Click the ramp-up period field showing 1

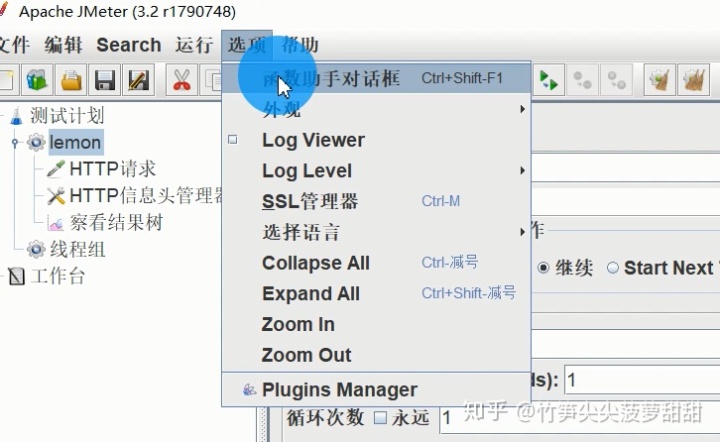point(642,380)
